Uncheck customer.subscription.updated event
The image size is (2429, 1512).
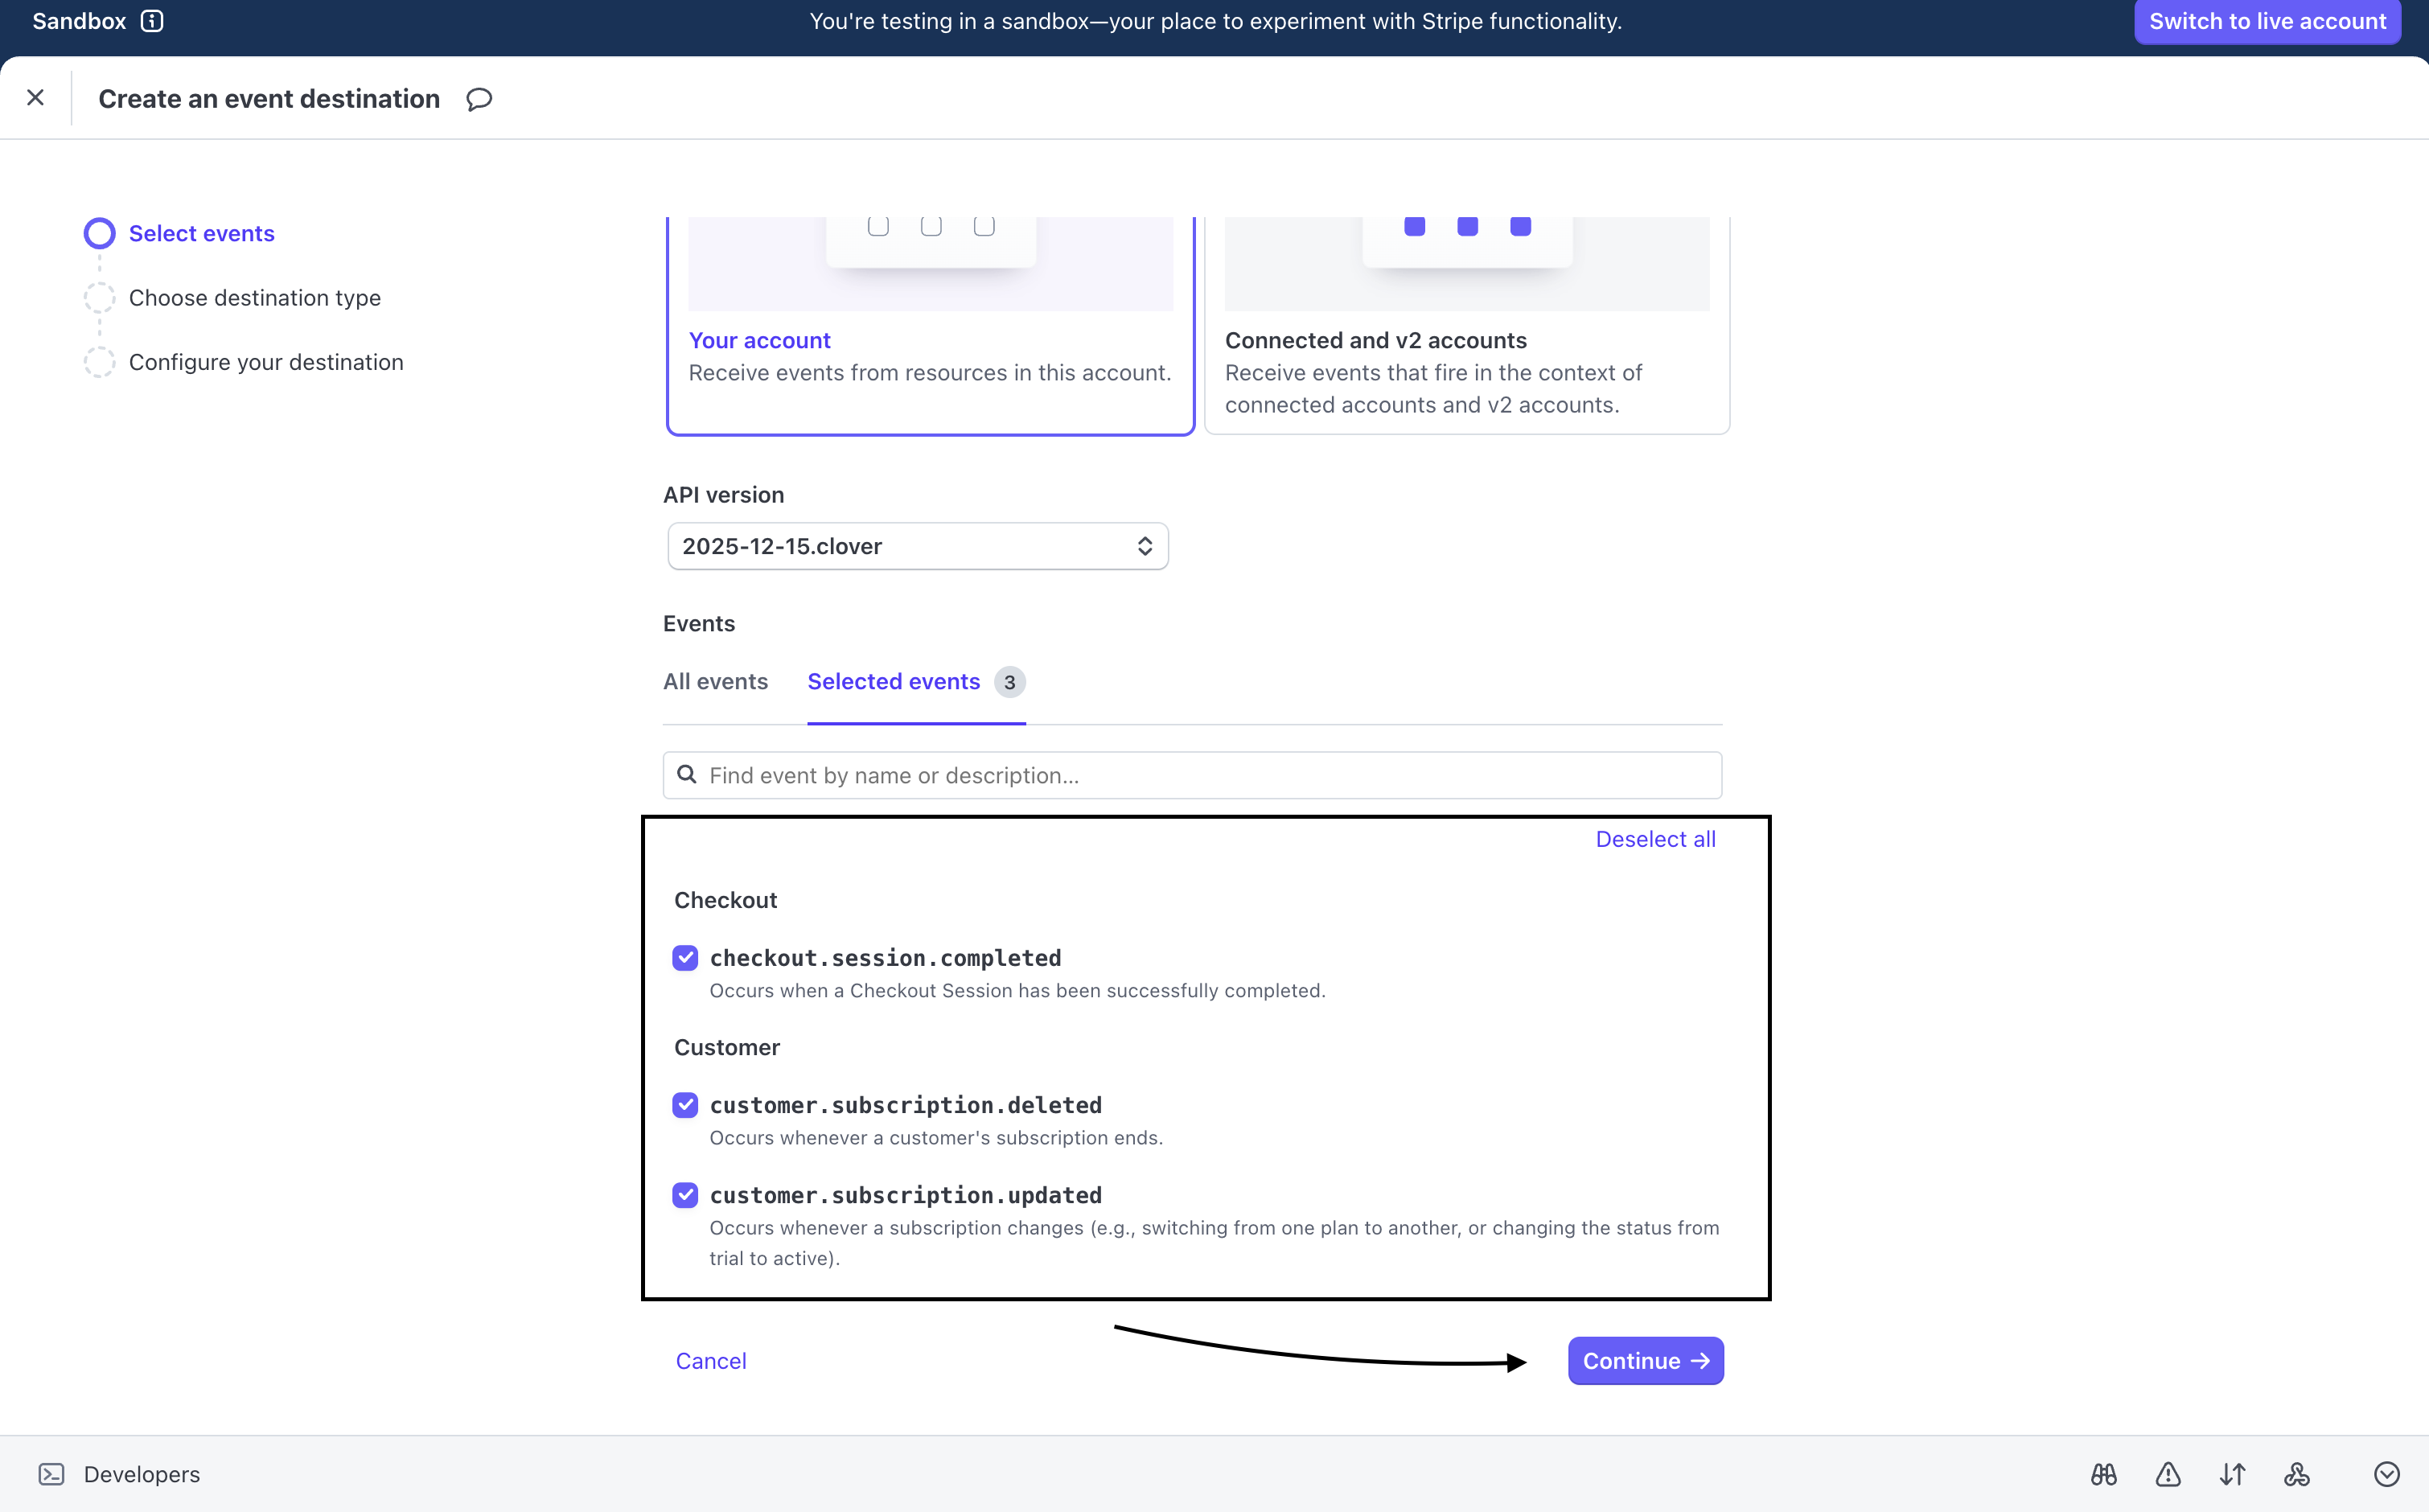click(x=685, y=1195)
